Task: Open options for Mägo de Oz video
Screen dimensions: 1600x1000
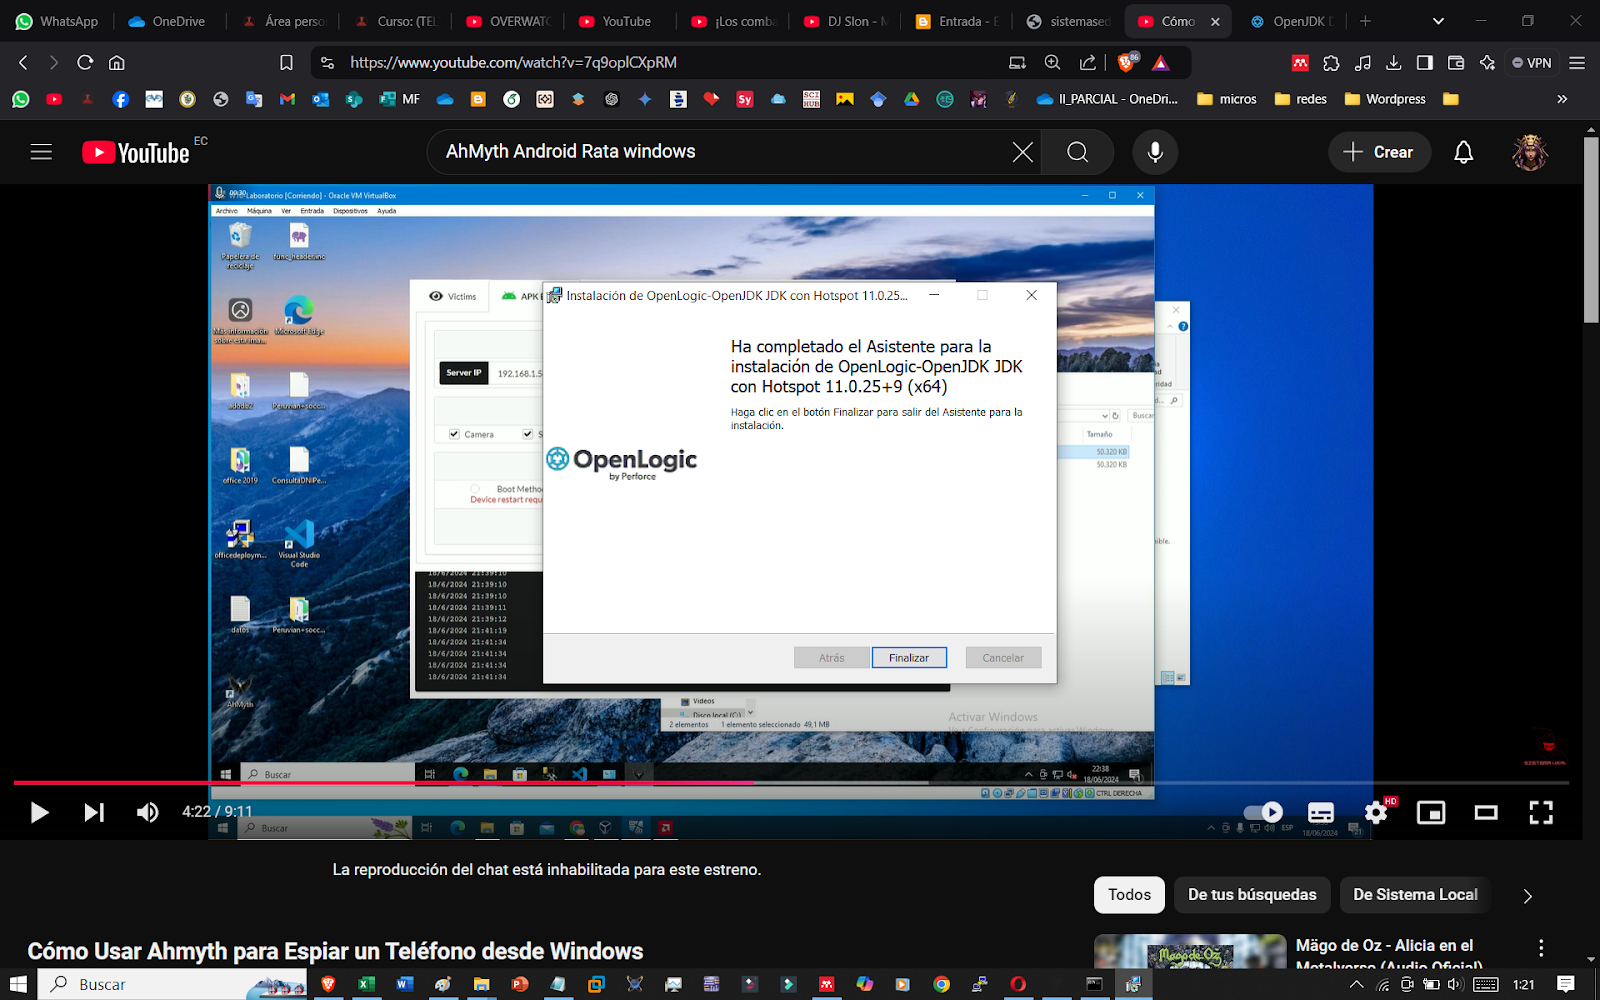Action: [1541, 947]
